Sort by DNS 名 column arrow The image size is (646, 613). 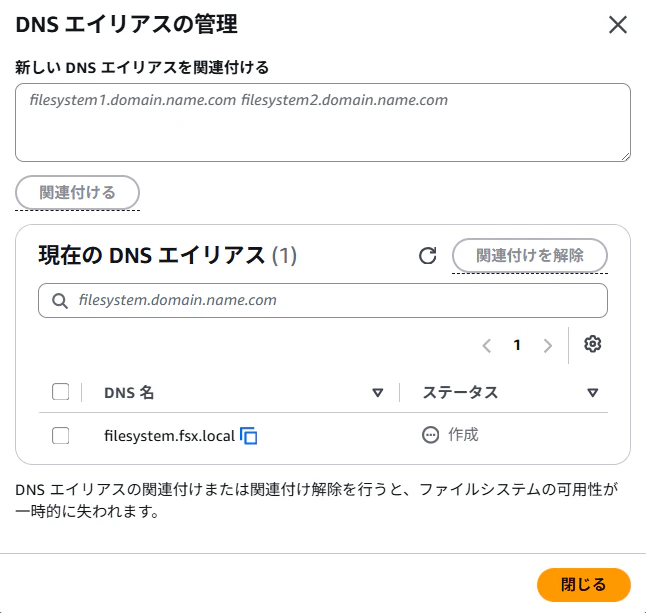[377, 393]
